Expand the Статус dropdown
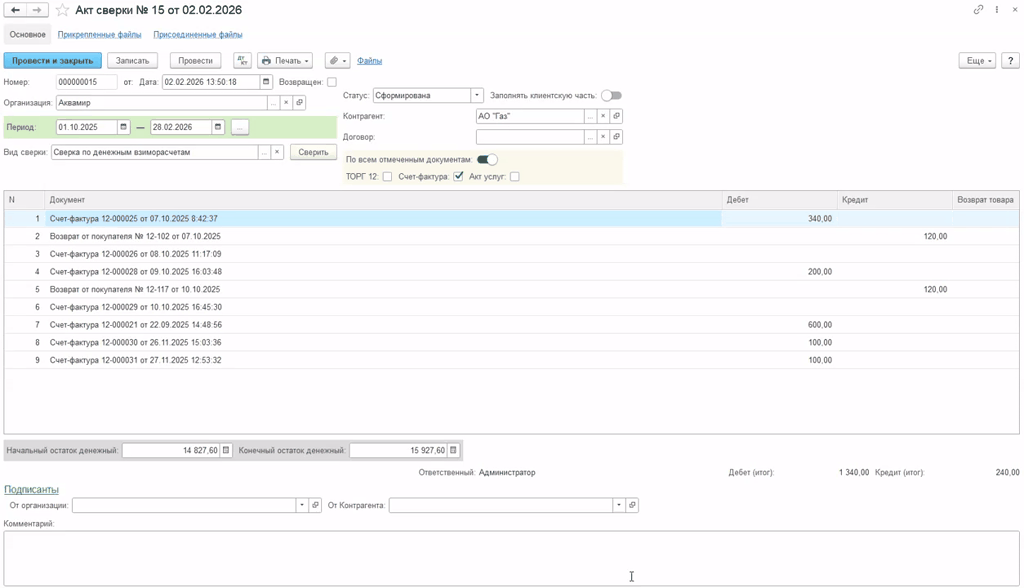This screenshot has width=1024, height=588. pyautogui.click(x=477, y=96)
